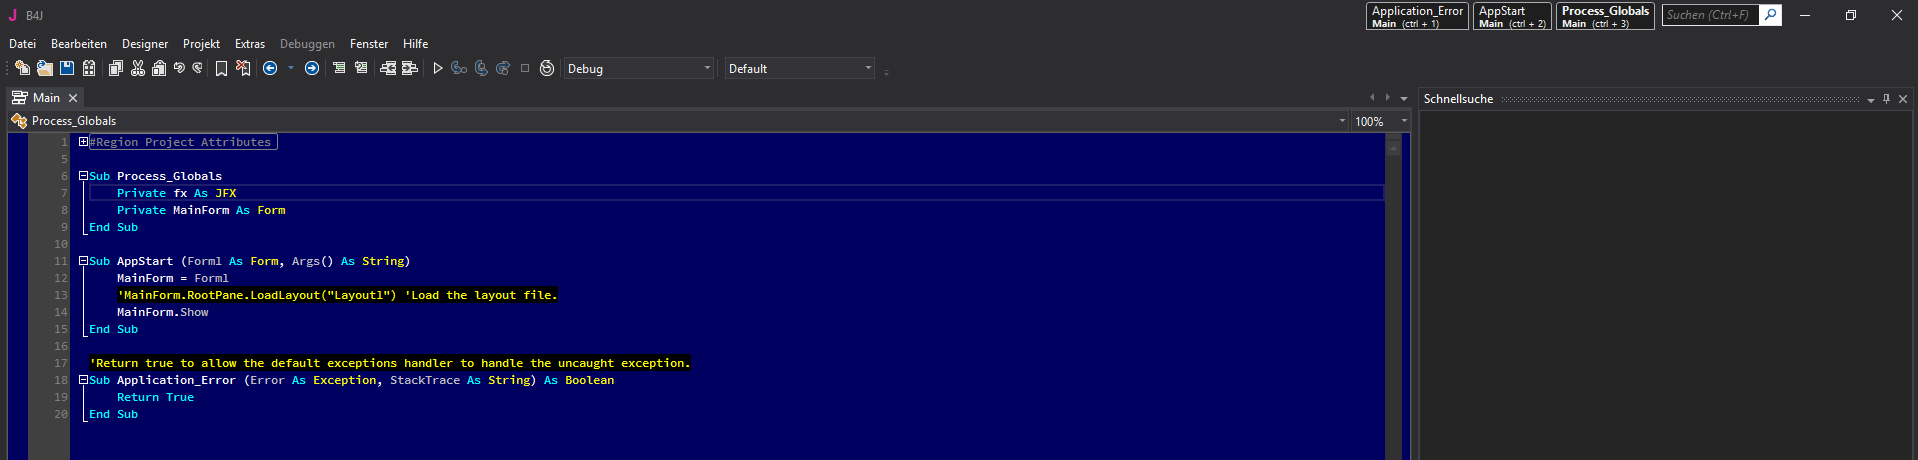
Task: Select the Main module tab
Action: pos(45,98)
